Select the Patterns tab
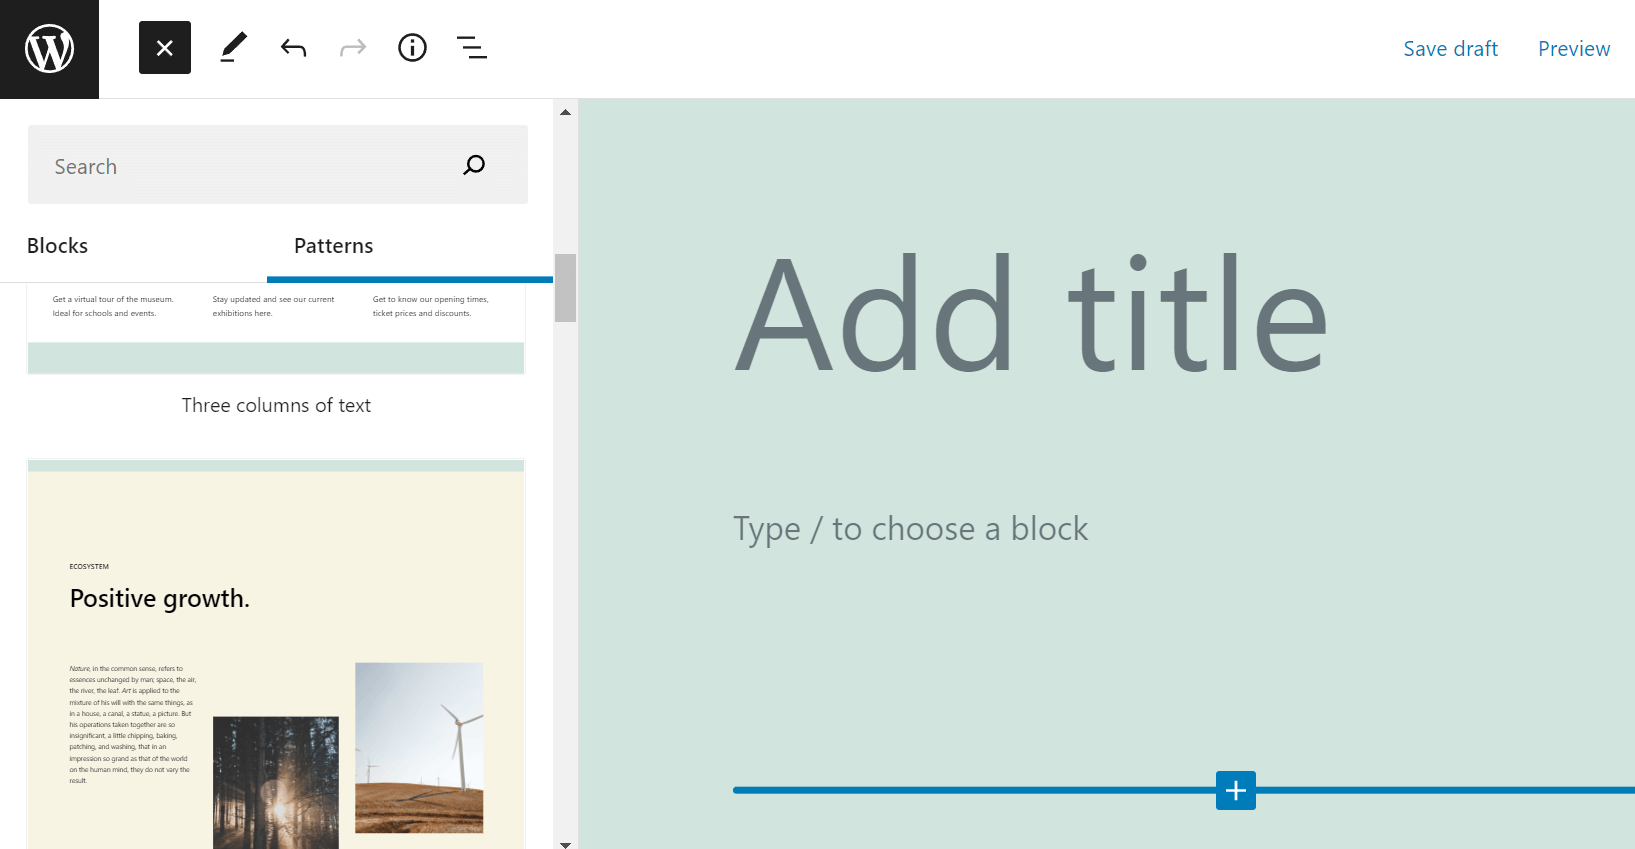The width and height of the screenshot is (1635, 849). 333,245
